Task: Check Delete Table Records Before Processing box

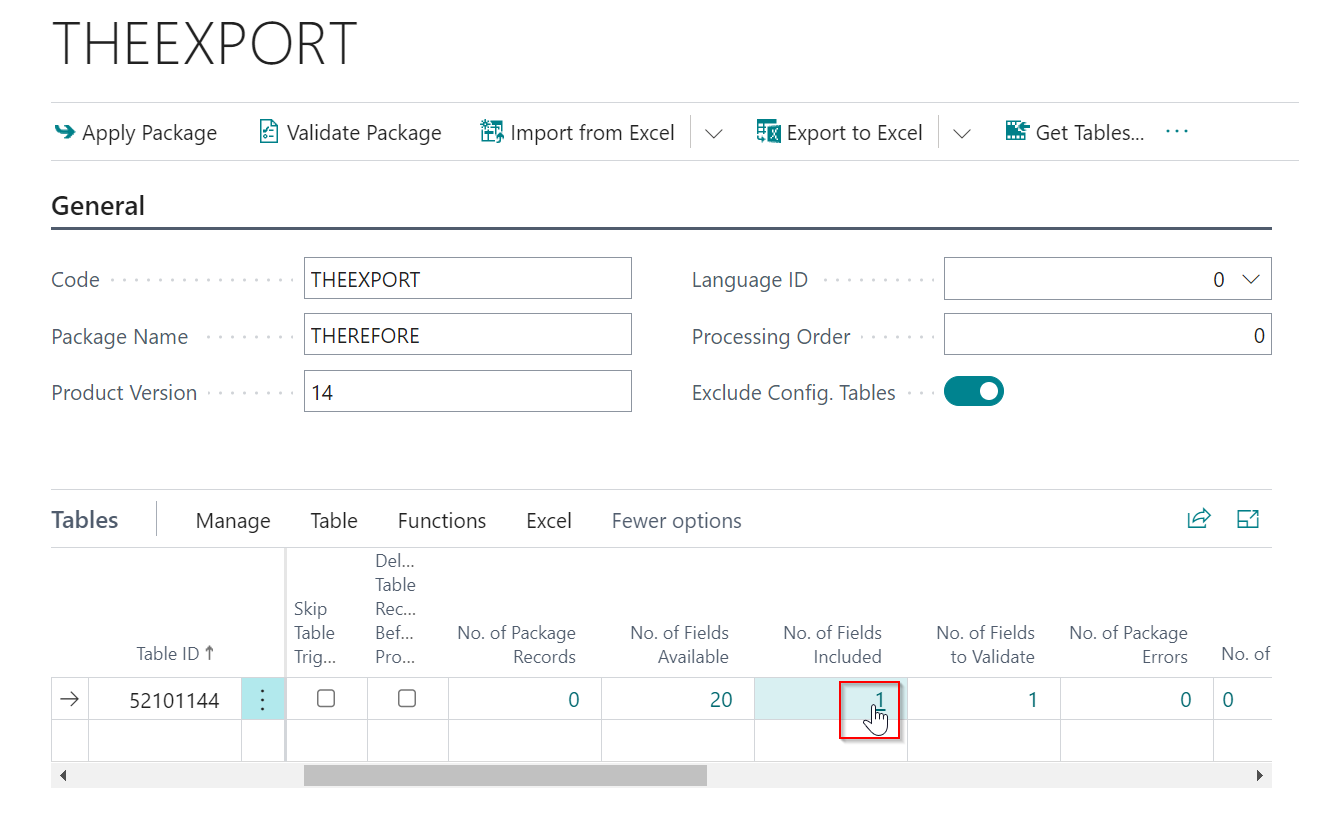Action: (x=407, y=699)
